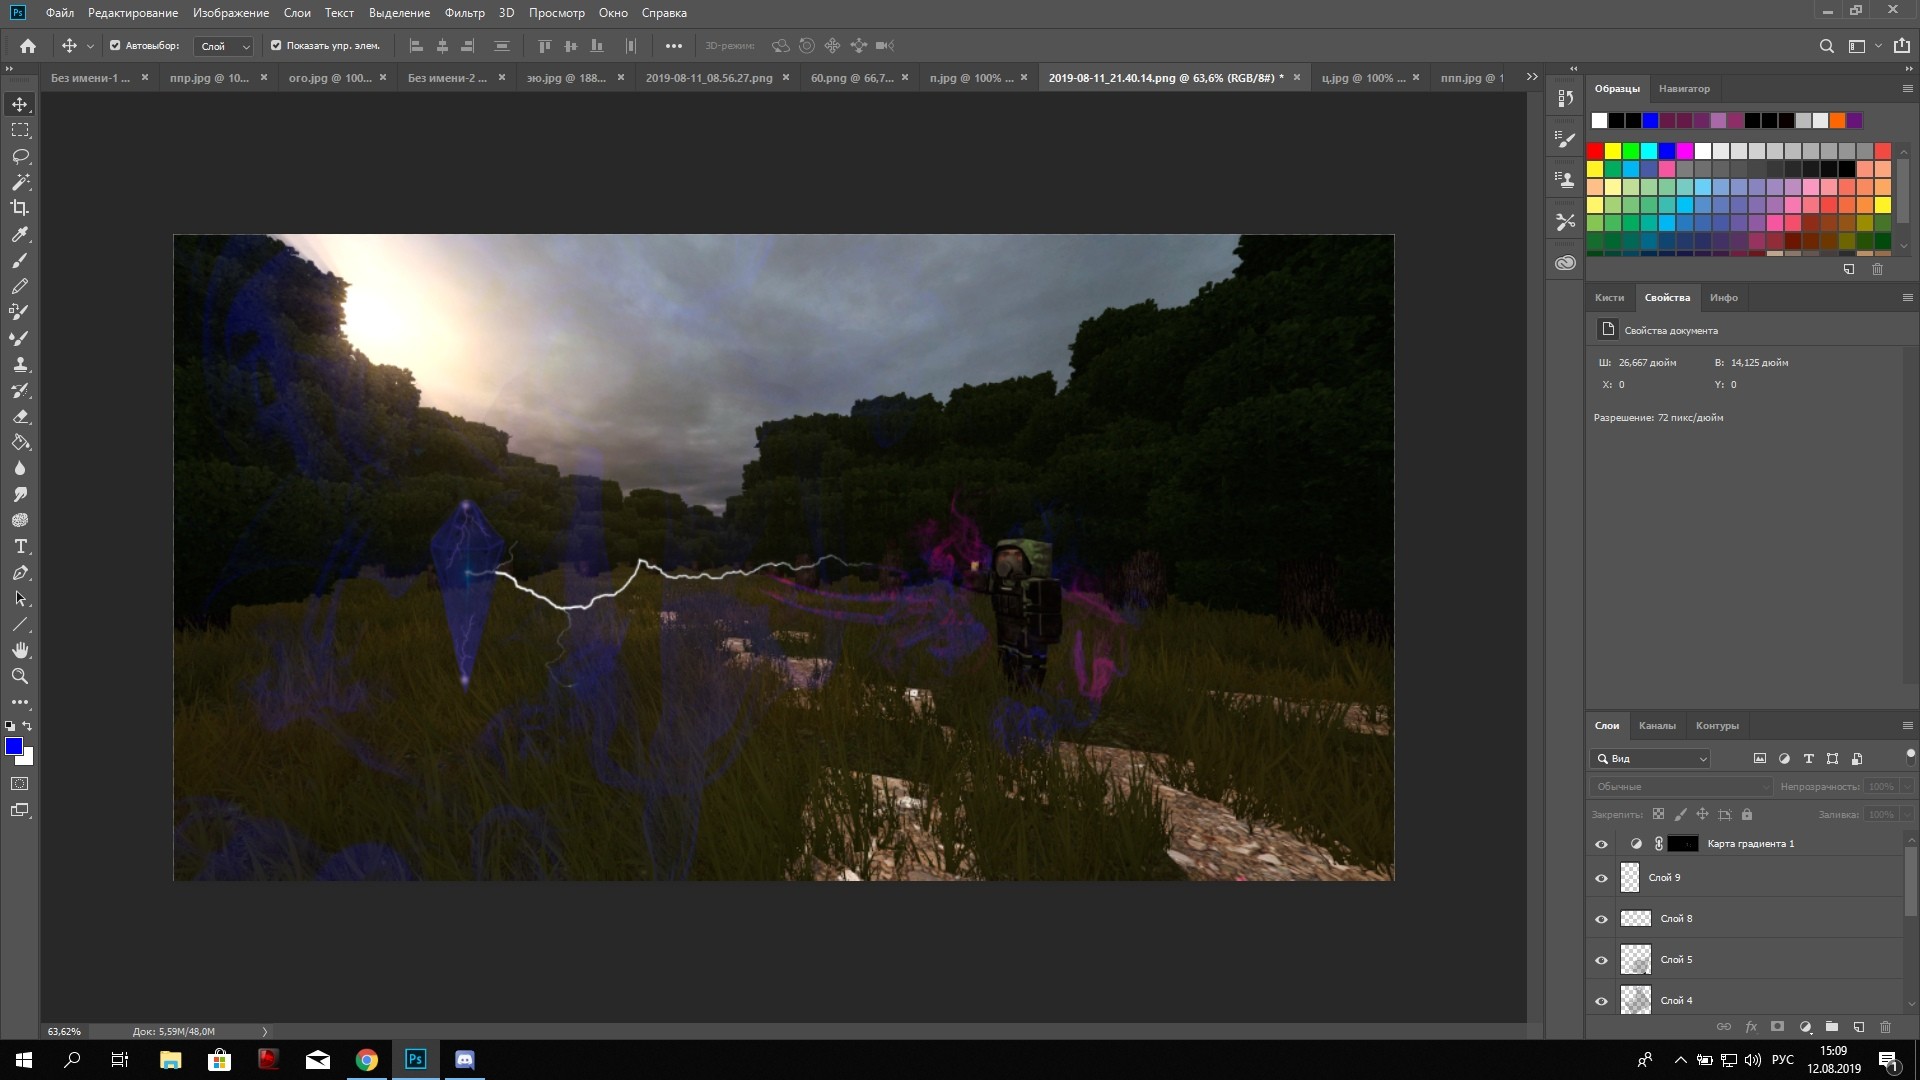
Task: Open more options ellipsis in options bar
Action: click(674, 46)
